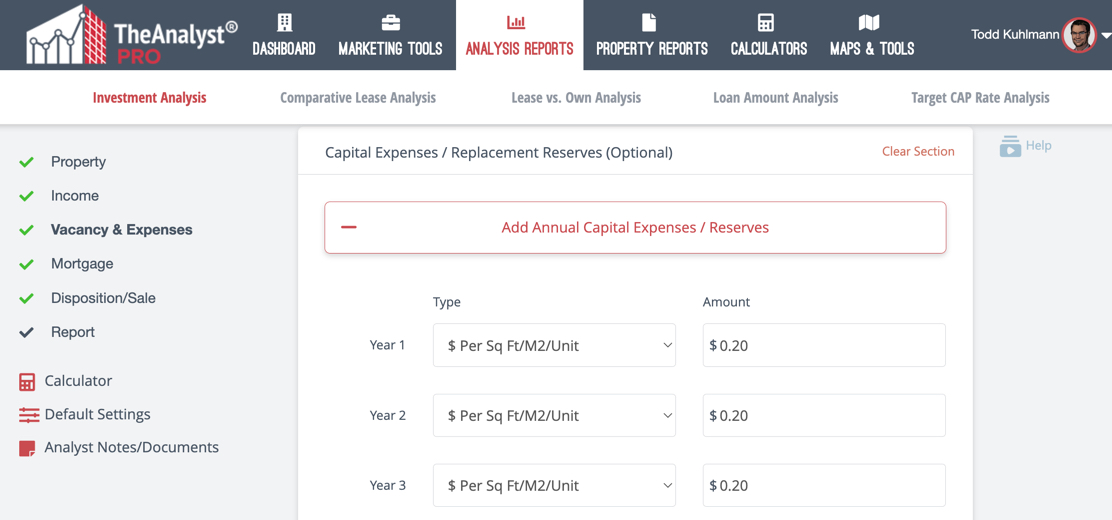Image resolution: width=1112 pixels, height=520 pixels.
Task: Go to the Income step
Action: (x=74, y=196)
